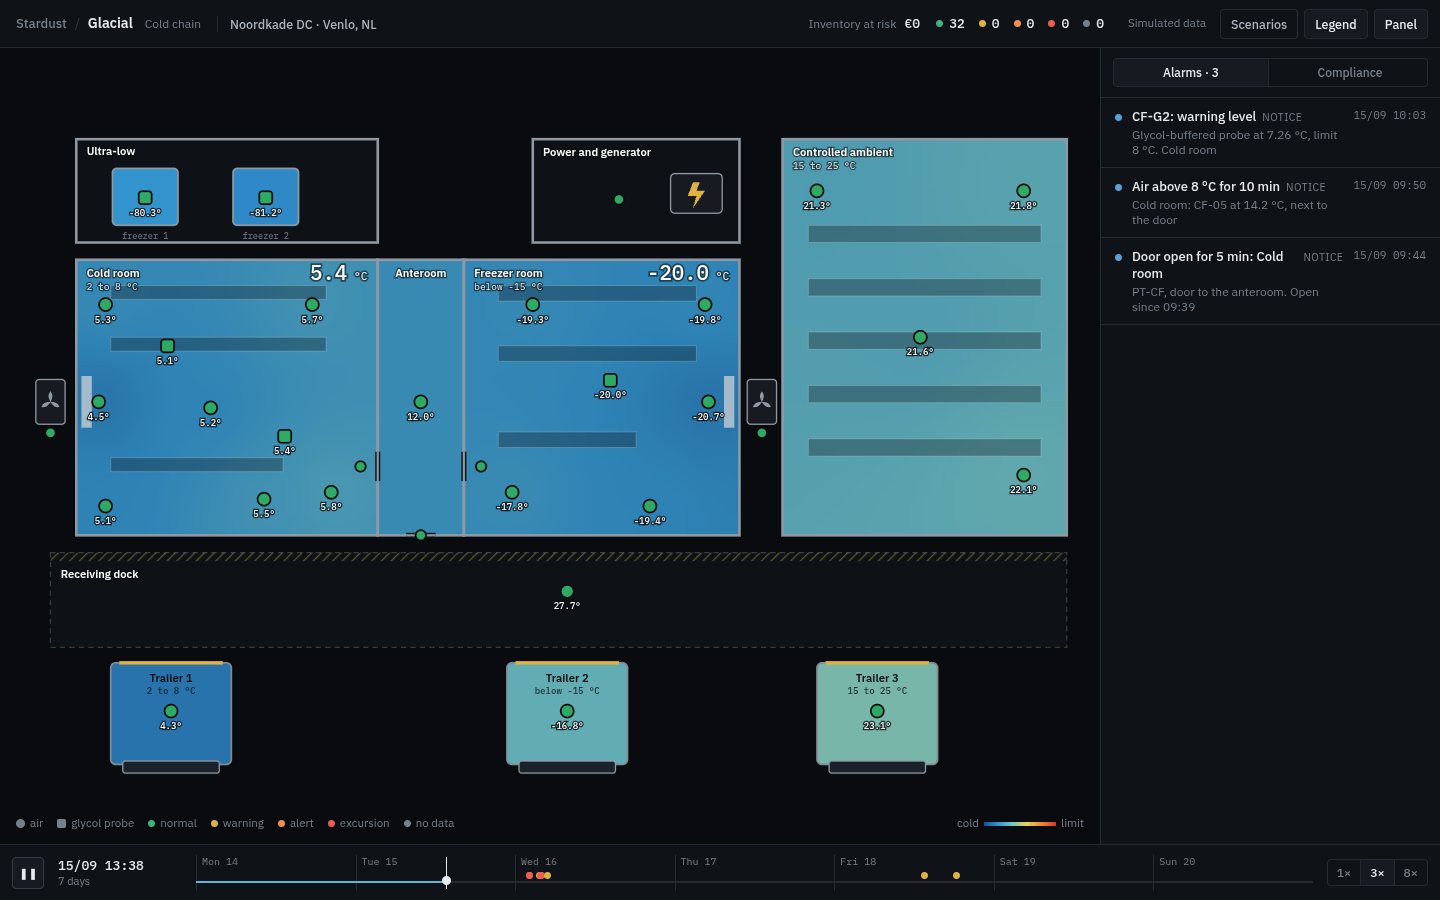The height and width of the screenshot is (900, 1440).
Task: Select cold room sensor reading 4.5°
Action: (x=98, y=402)
